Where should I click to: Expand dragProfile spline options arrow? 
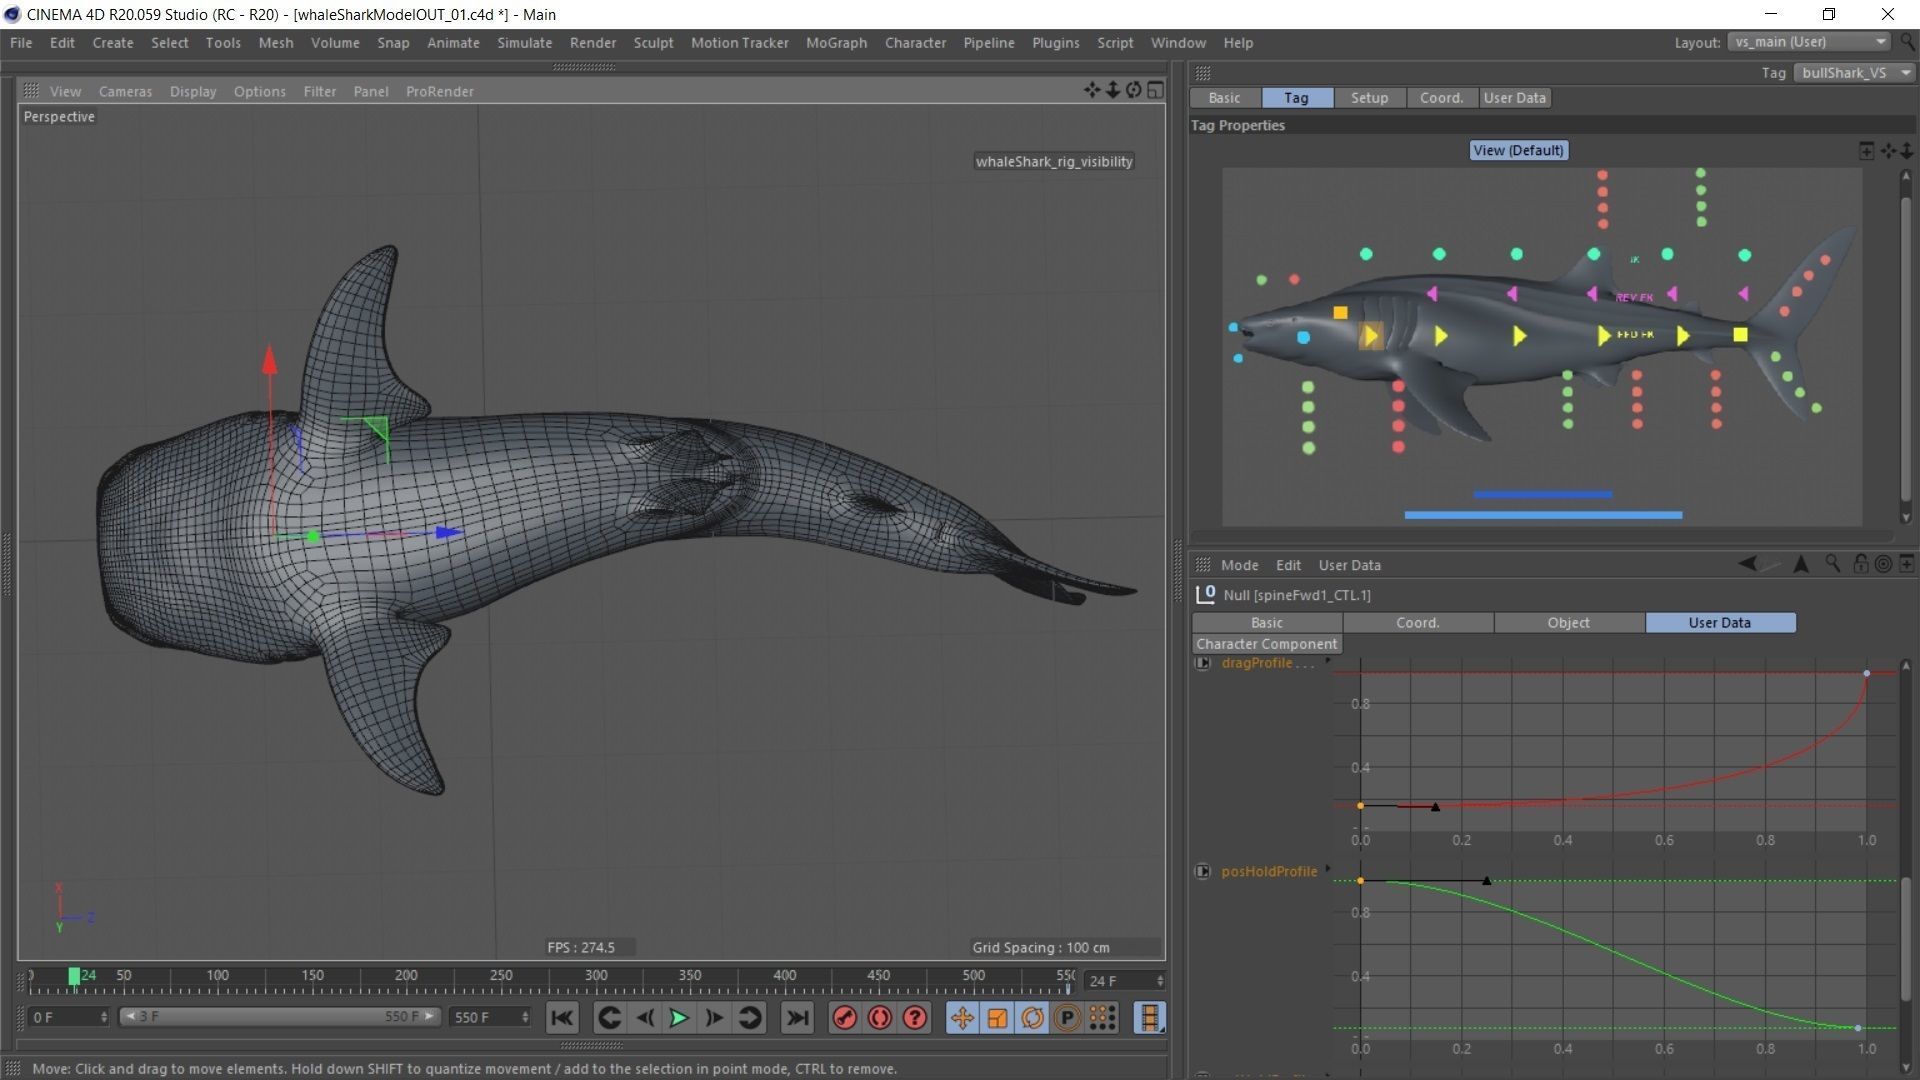[x=1328, y=662]
